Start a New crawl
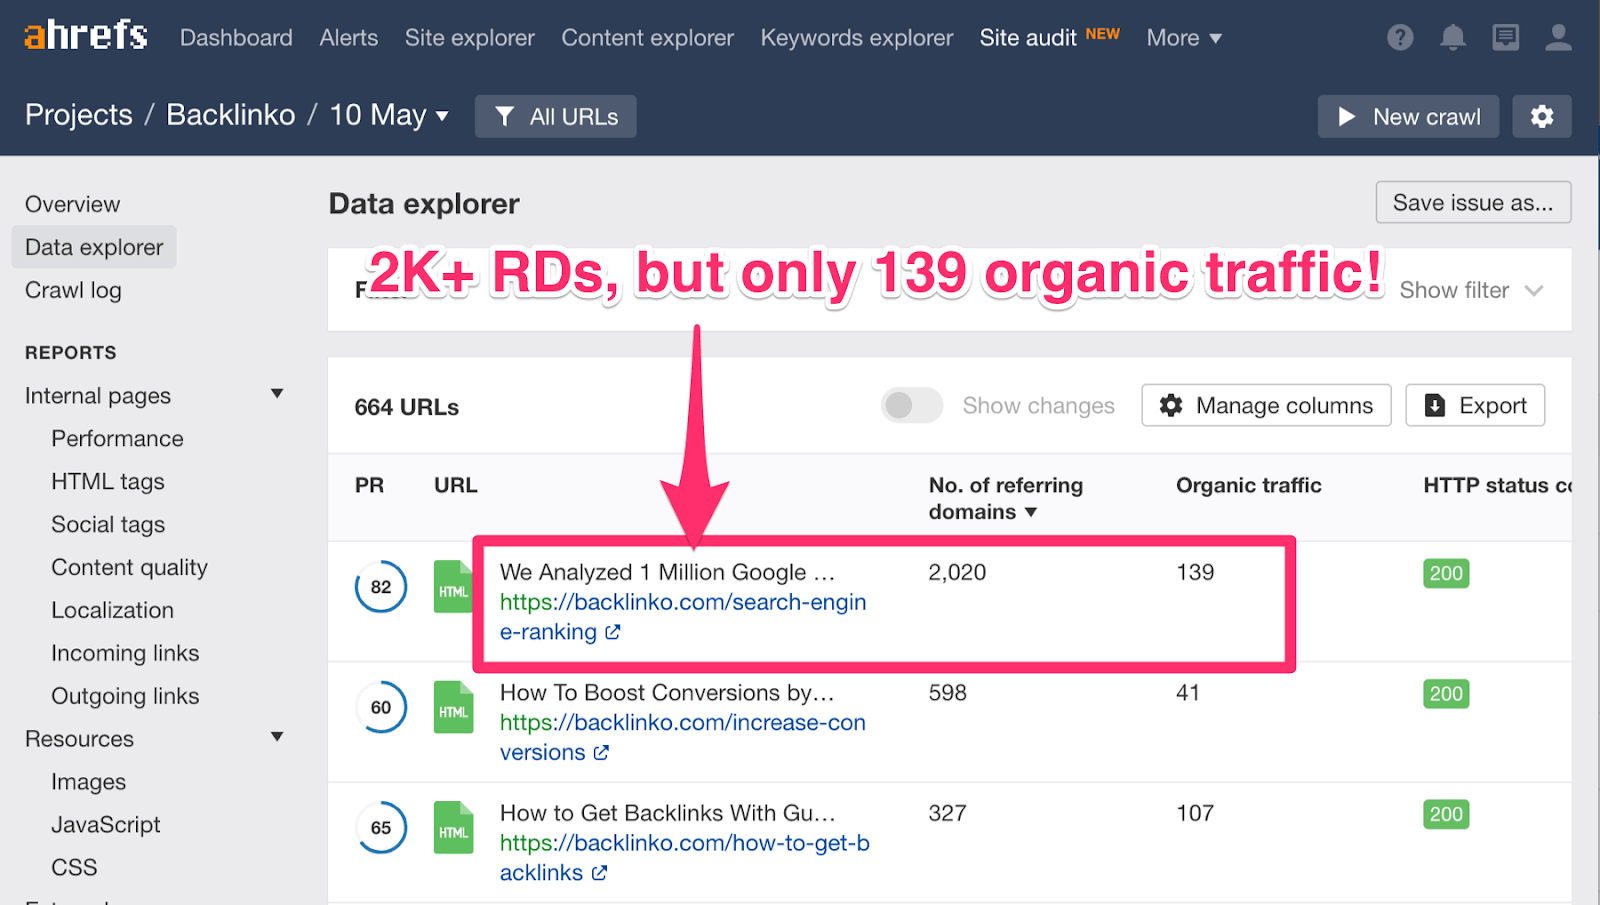The width and height of the screenshot is (1600, 905). point(1408,117)
